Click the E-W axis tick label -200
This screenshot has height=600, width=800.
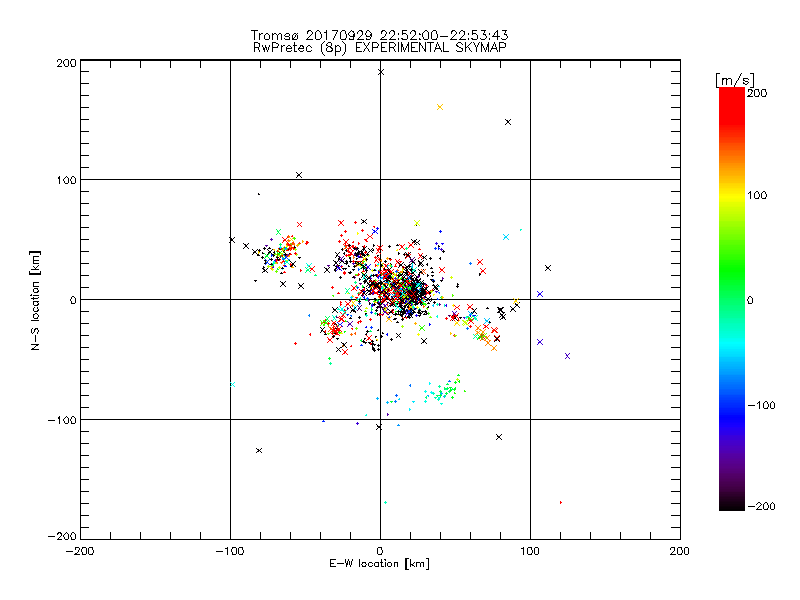pos(80,551)
